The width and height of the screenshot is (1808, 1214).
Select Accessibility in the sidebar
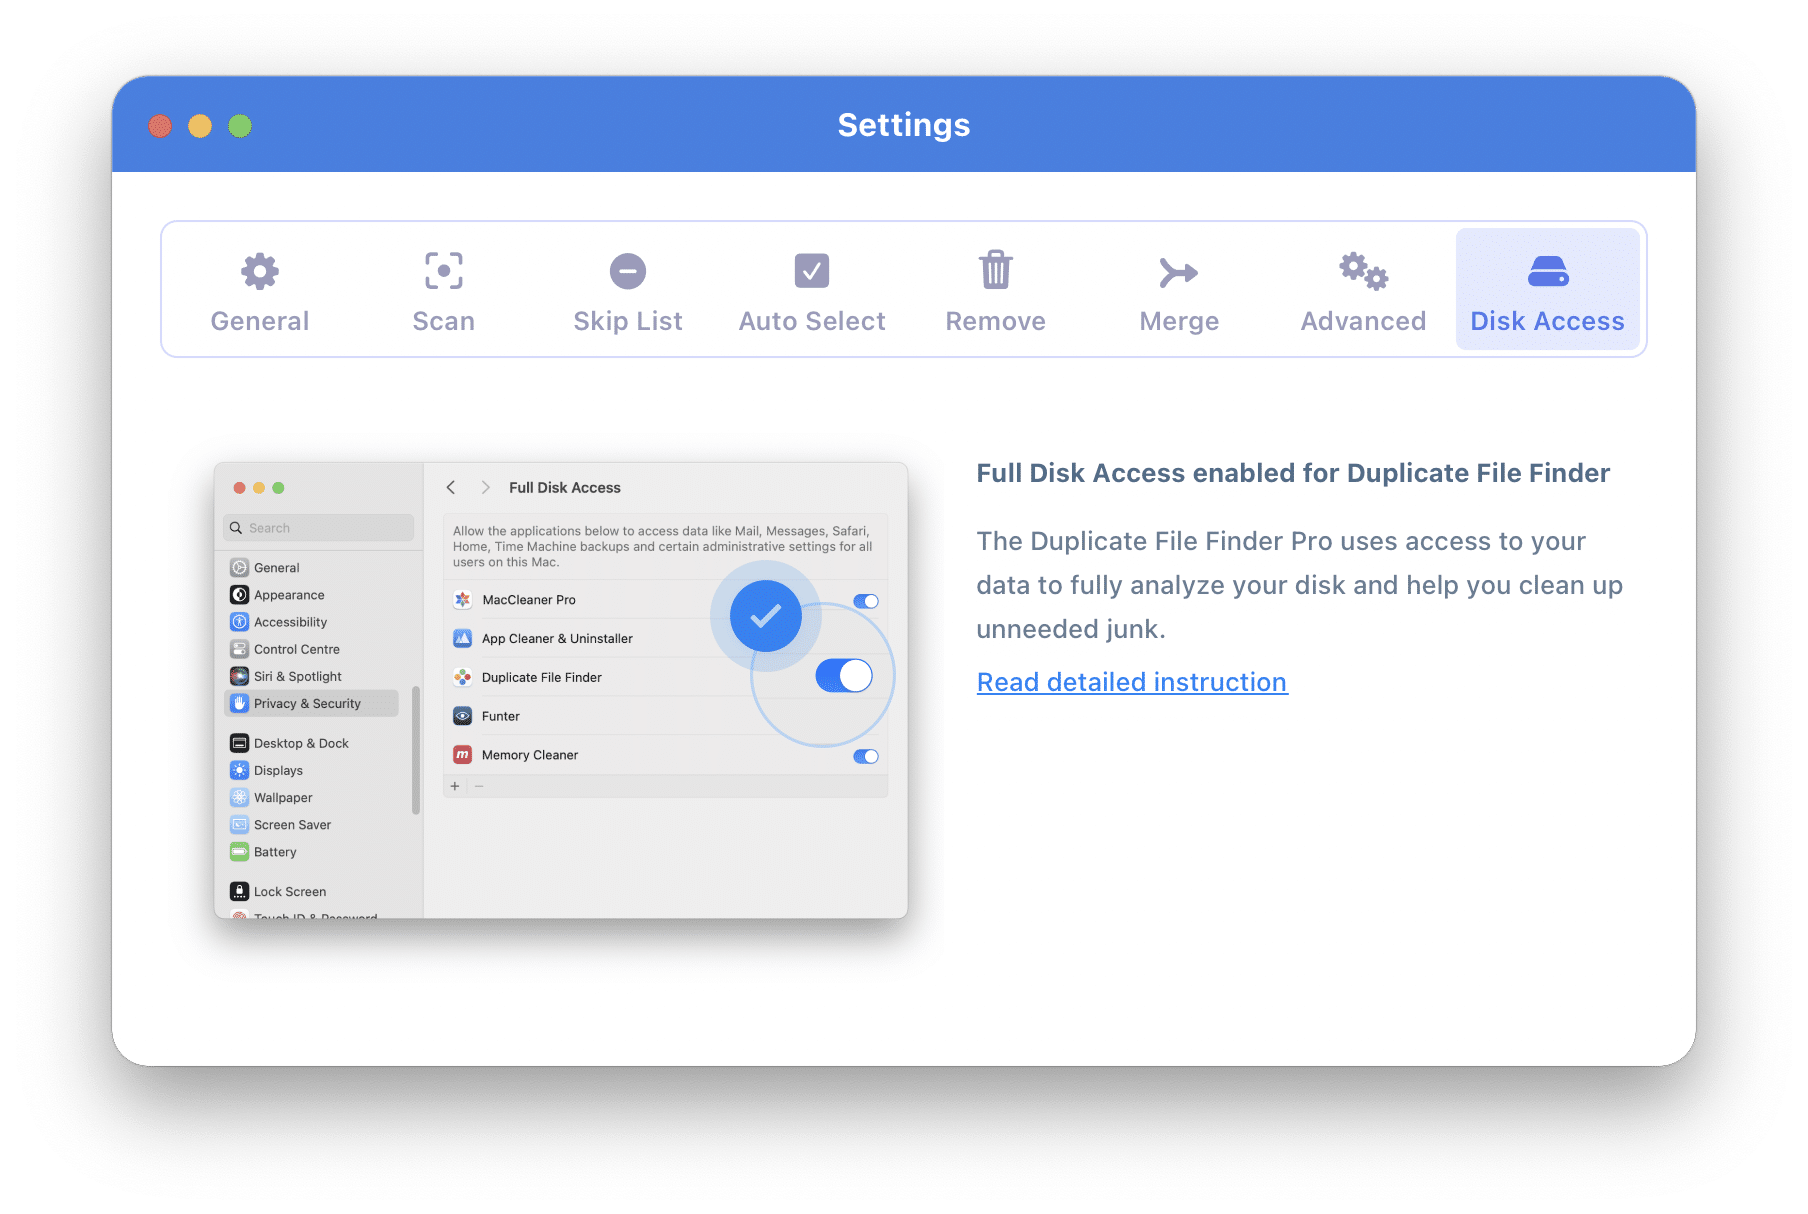click(312, 622)
